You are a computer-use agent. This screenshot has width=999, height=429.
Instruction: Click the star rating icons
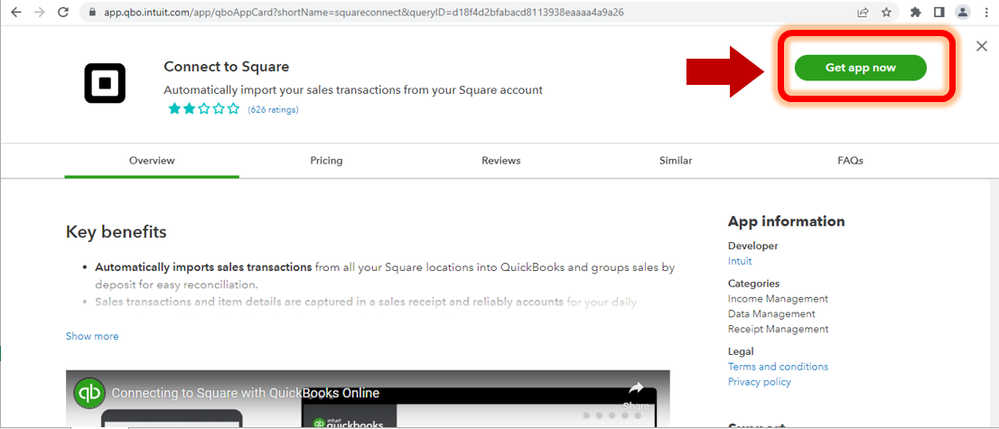pyautogui.click(x=204, y=109)
